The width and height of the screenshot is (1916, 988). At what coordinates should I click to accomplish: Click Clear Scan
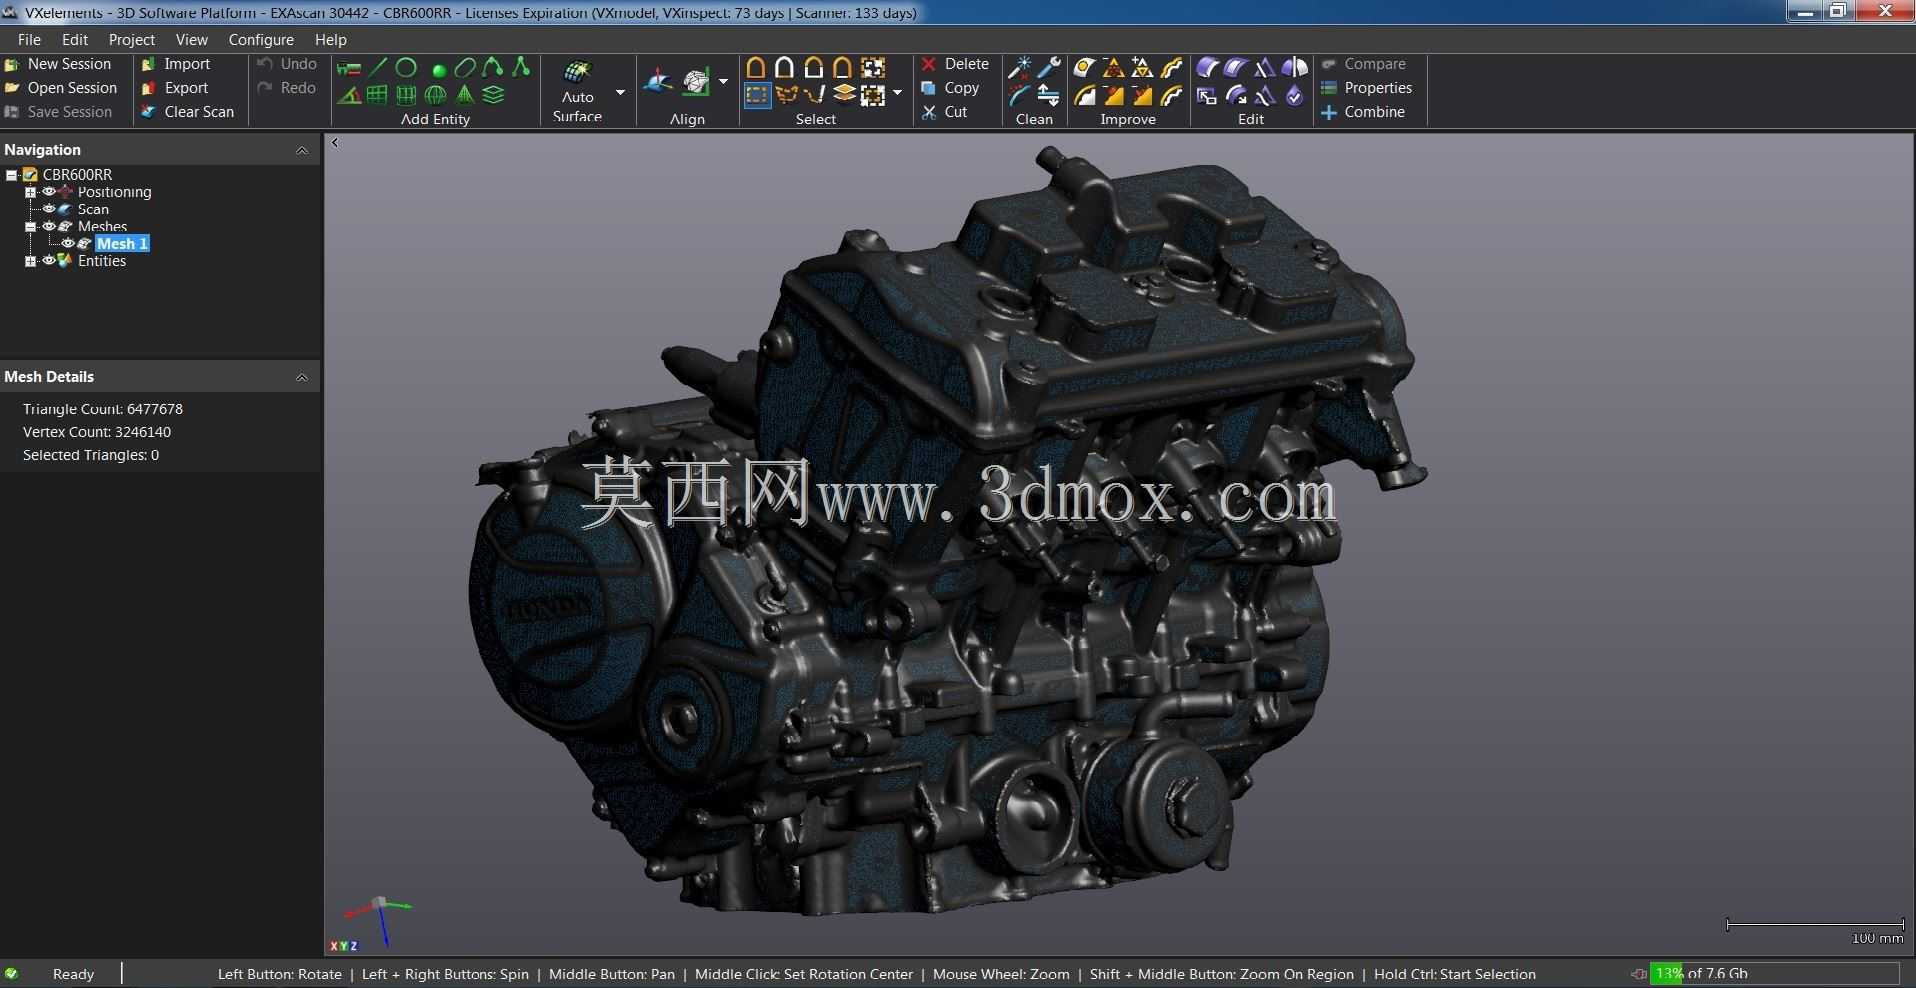tap(188, 112)
